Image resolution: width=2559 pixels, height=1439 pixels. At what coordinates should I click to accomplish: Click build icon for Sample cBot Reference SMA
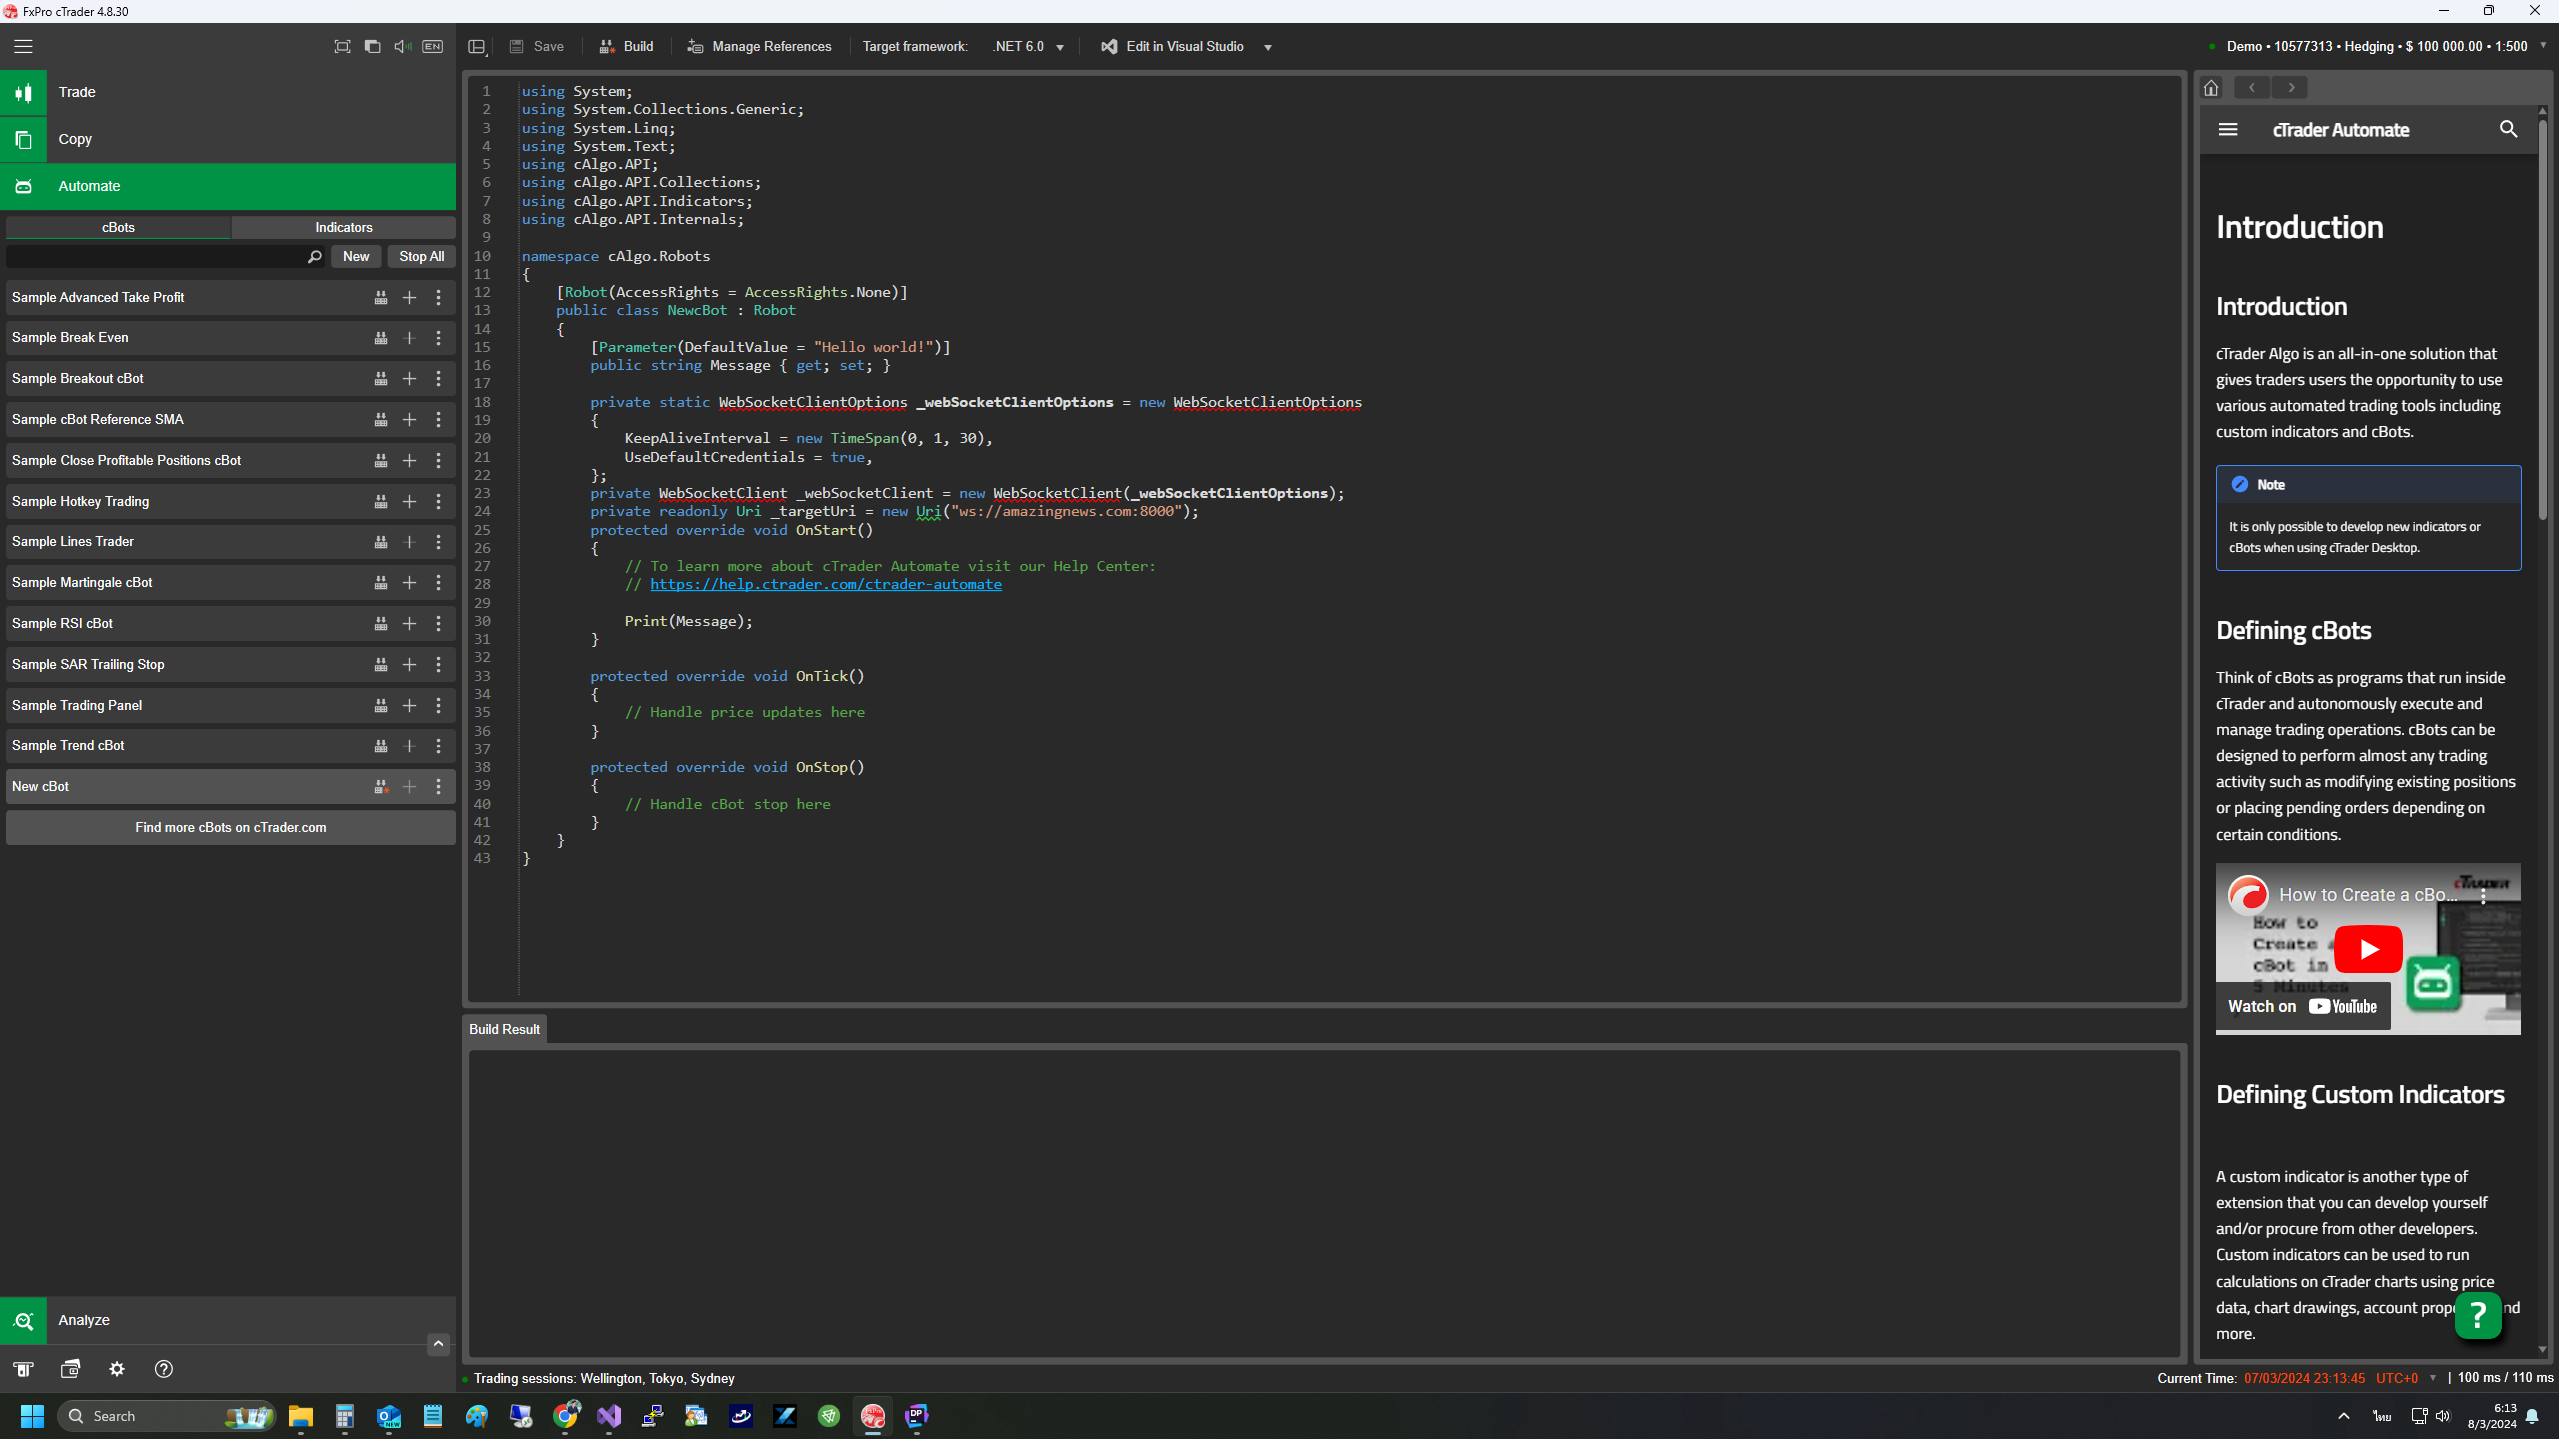[381, 420]
